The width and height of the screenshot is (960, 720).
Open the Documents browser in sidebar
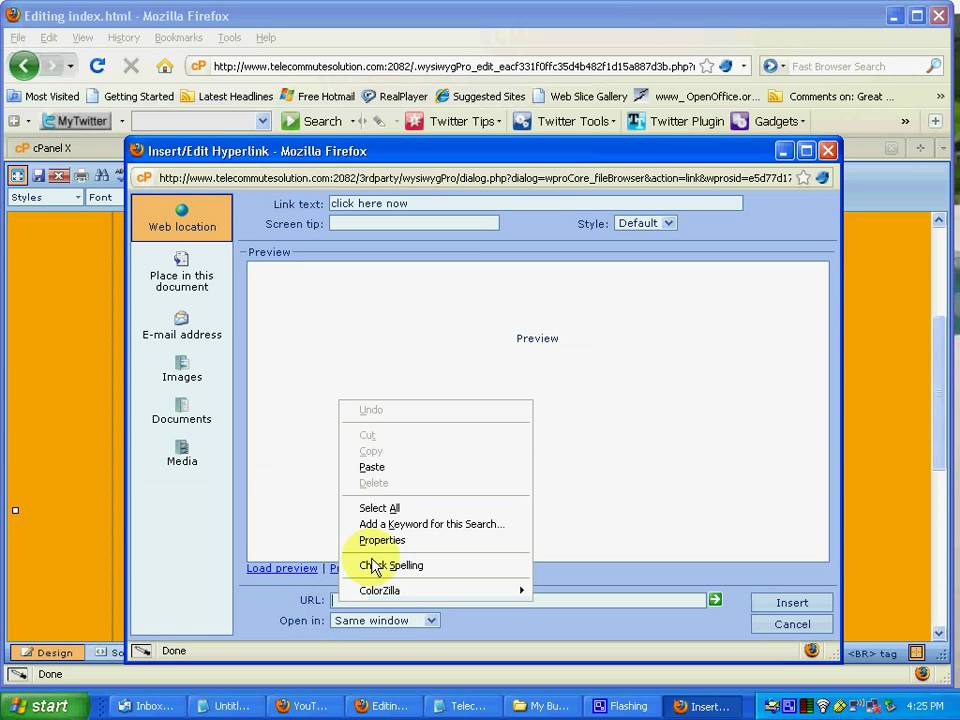pos(182,411)
